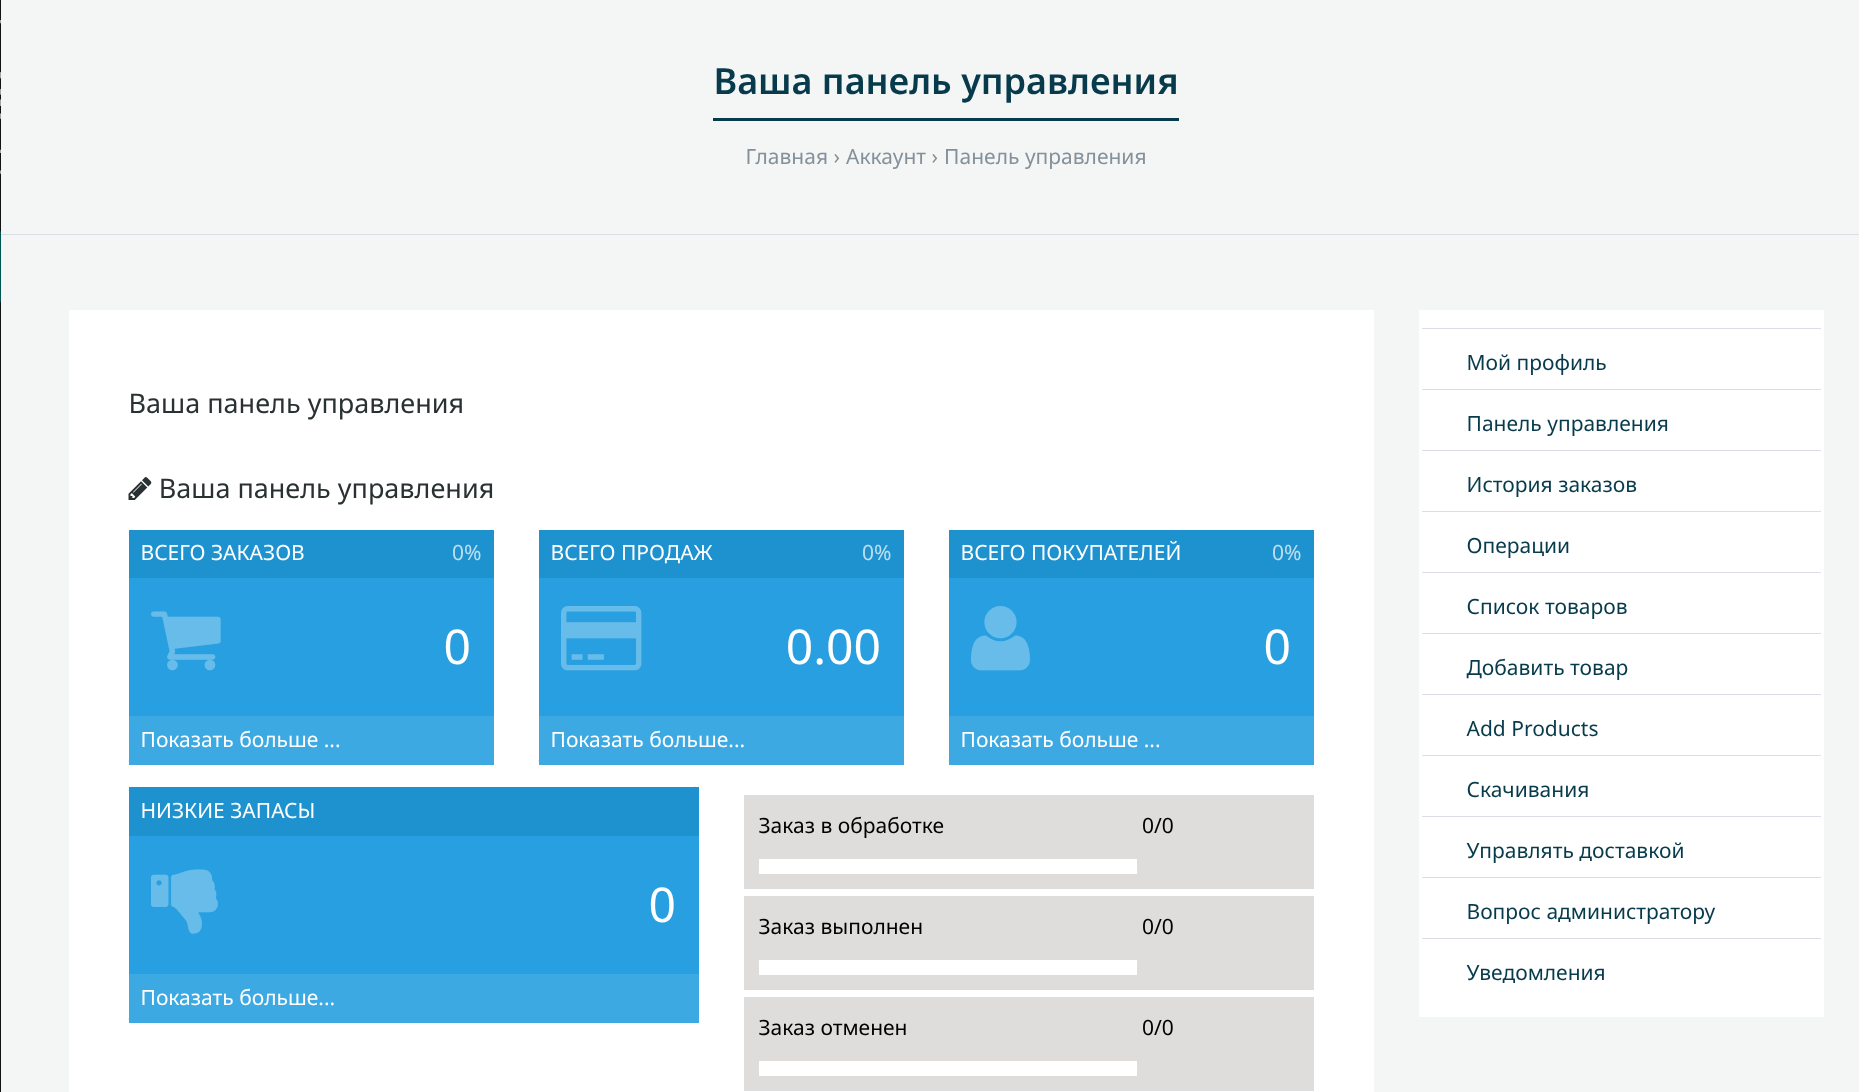Click 'Главная' breadcrumb link

tap(786, 157)
